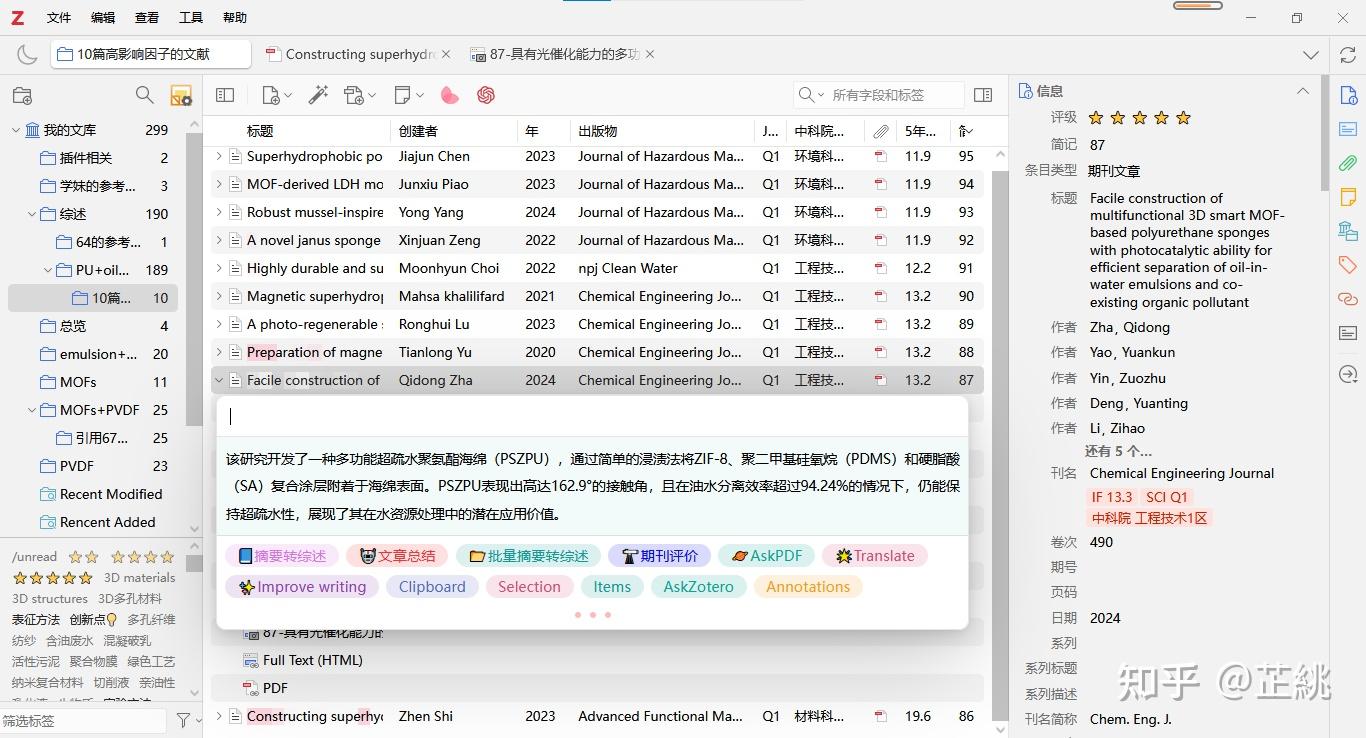Open the tabs list dropdown chevron
This screenshot has height=738, width=1366.
coord(1311,55)
